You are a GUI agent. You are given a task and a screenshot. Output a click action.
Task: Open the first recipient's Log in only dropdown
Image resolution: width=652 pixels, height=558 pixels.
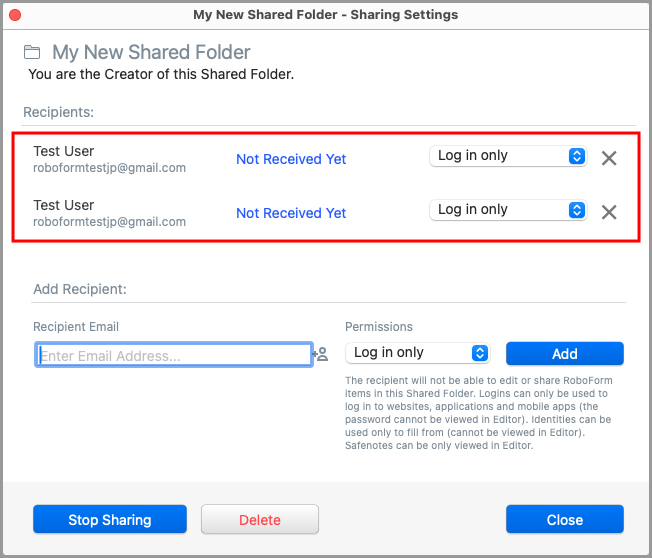508,156
